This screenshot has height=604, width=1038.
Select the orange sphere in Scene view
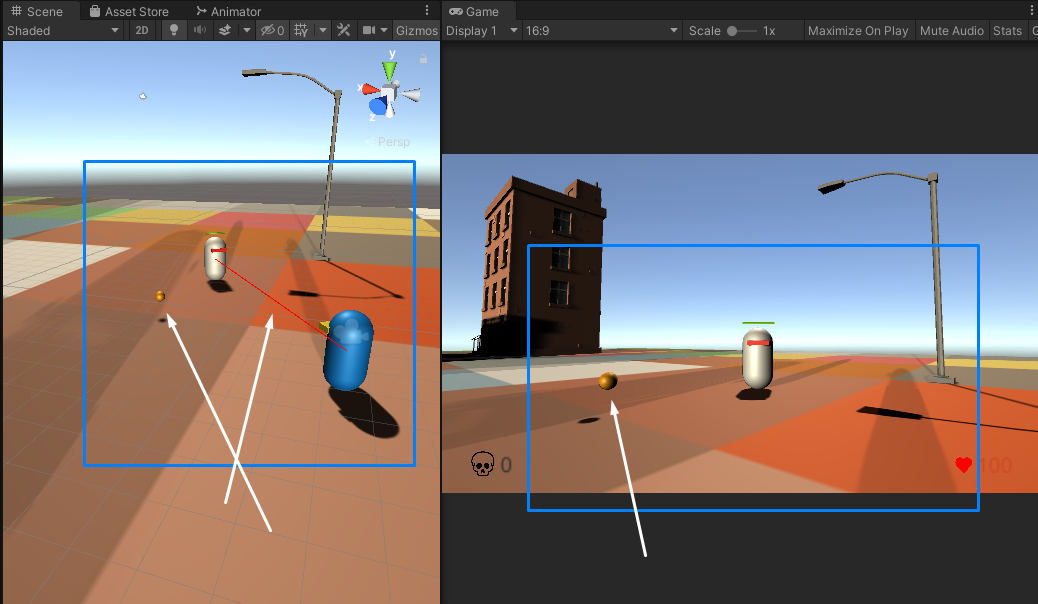point(160,296)
